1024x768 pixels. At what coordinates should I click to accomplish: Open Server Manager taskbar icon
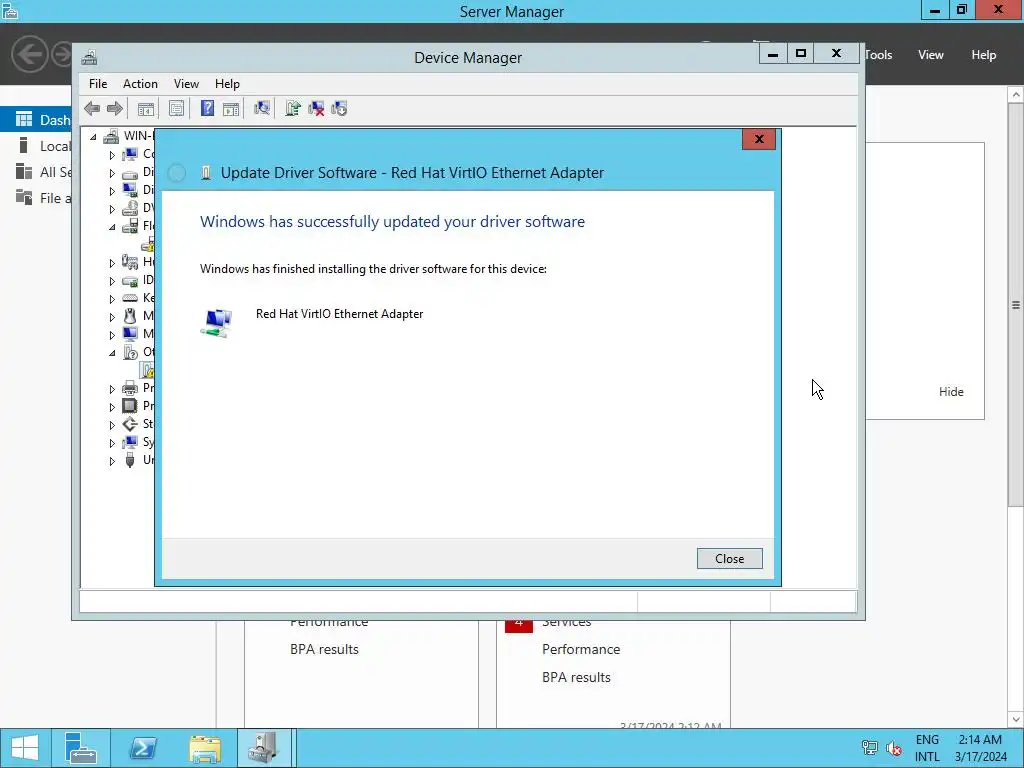click(81, 748)
